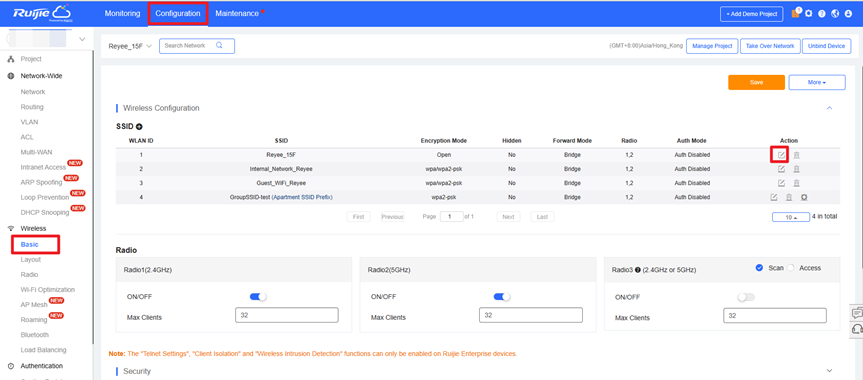The width and height of the screenshot is (863, 380).
Task: Collapse the Wireless Configuration section
Action: click(x=829, y=108)
